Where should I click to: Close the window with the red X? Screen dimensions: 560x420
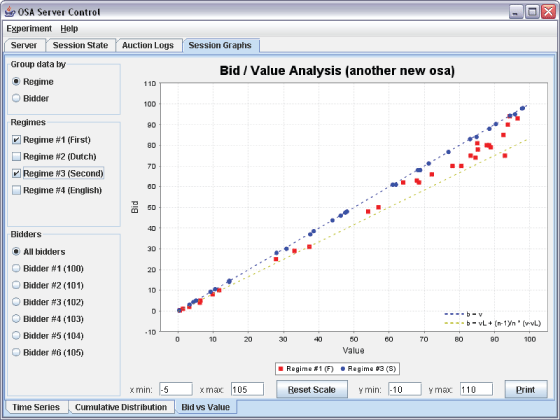(x=548, y=12)
